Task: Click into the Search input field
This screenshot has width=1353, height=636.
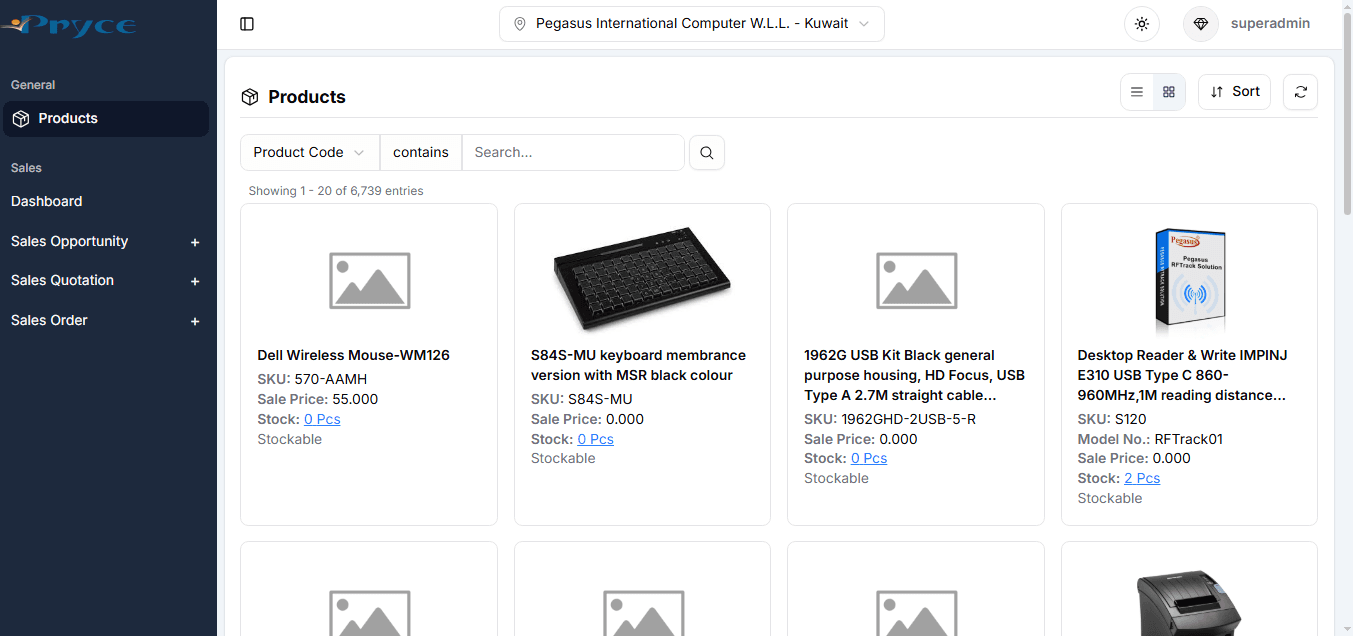Action: tap(573, 152)
